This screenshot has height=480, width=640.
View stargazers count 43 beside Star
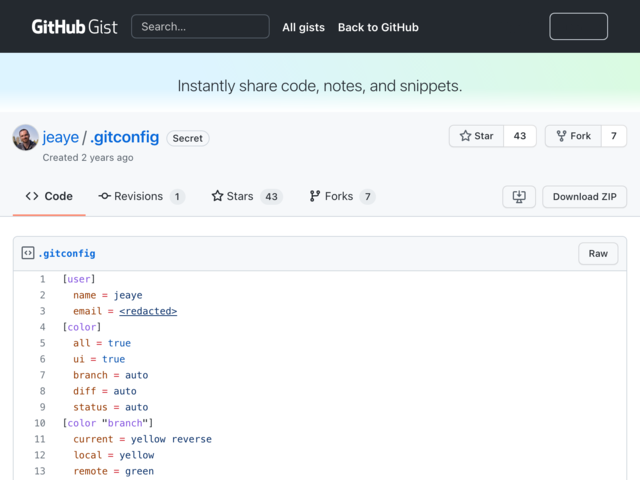pyautogui.click(x=520, y=136)
